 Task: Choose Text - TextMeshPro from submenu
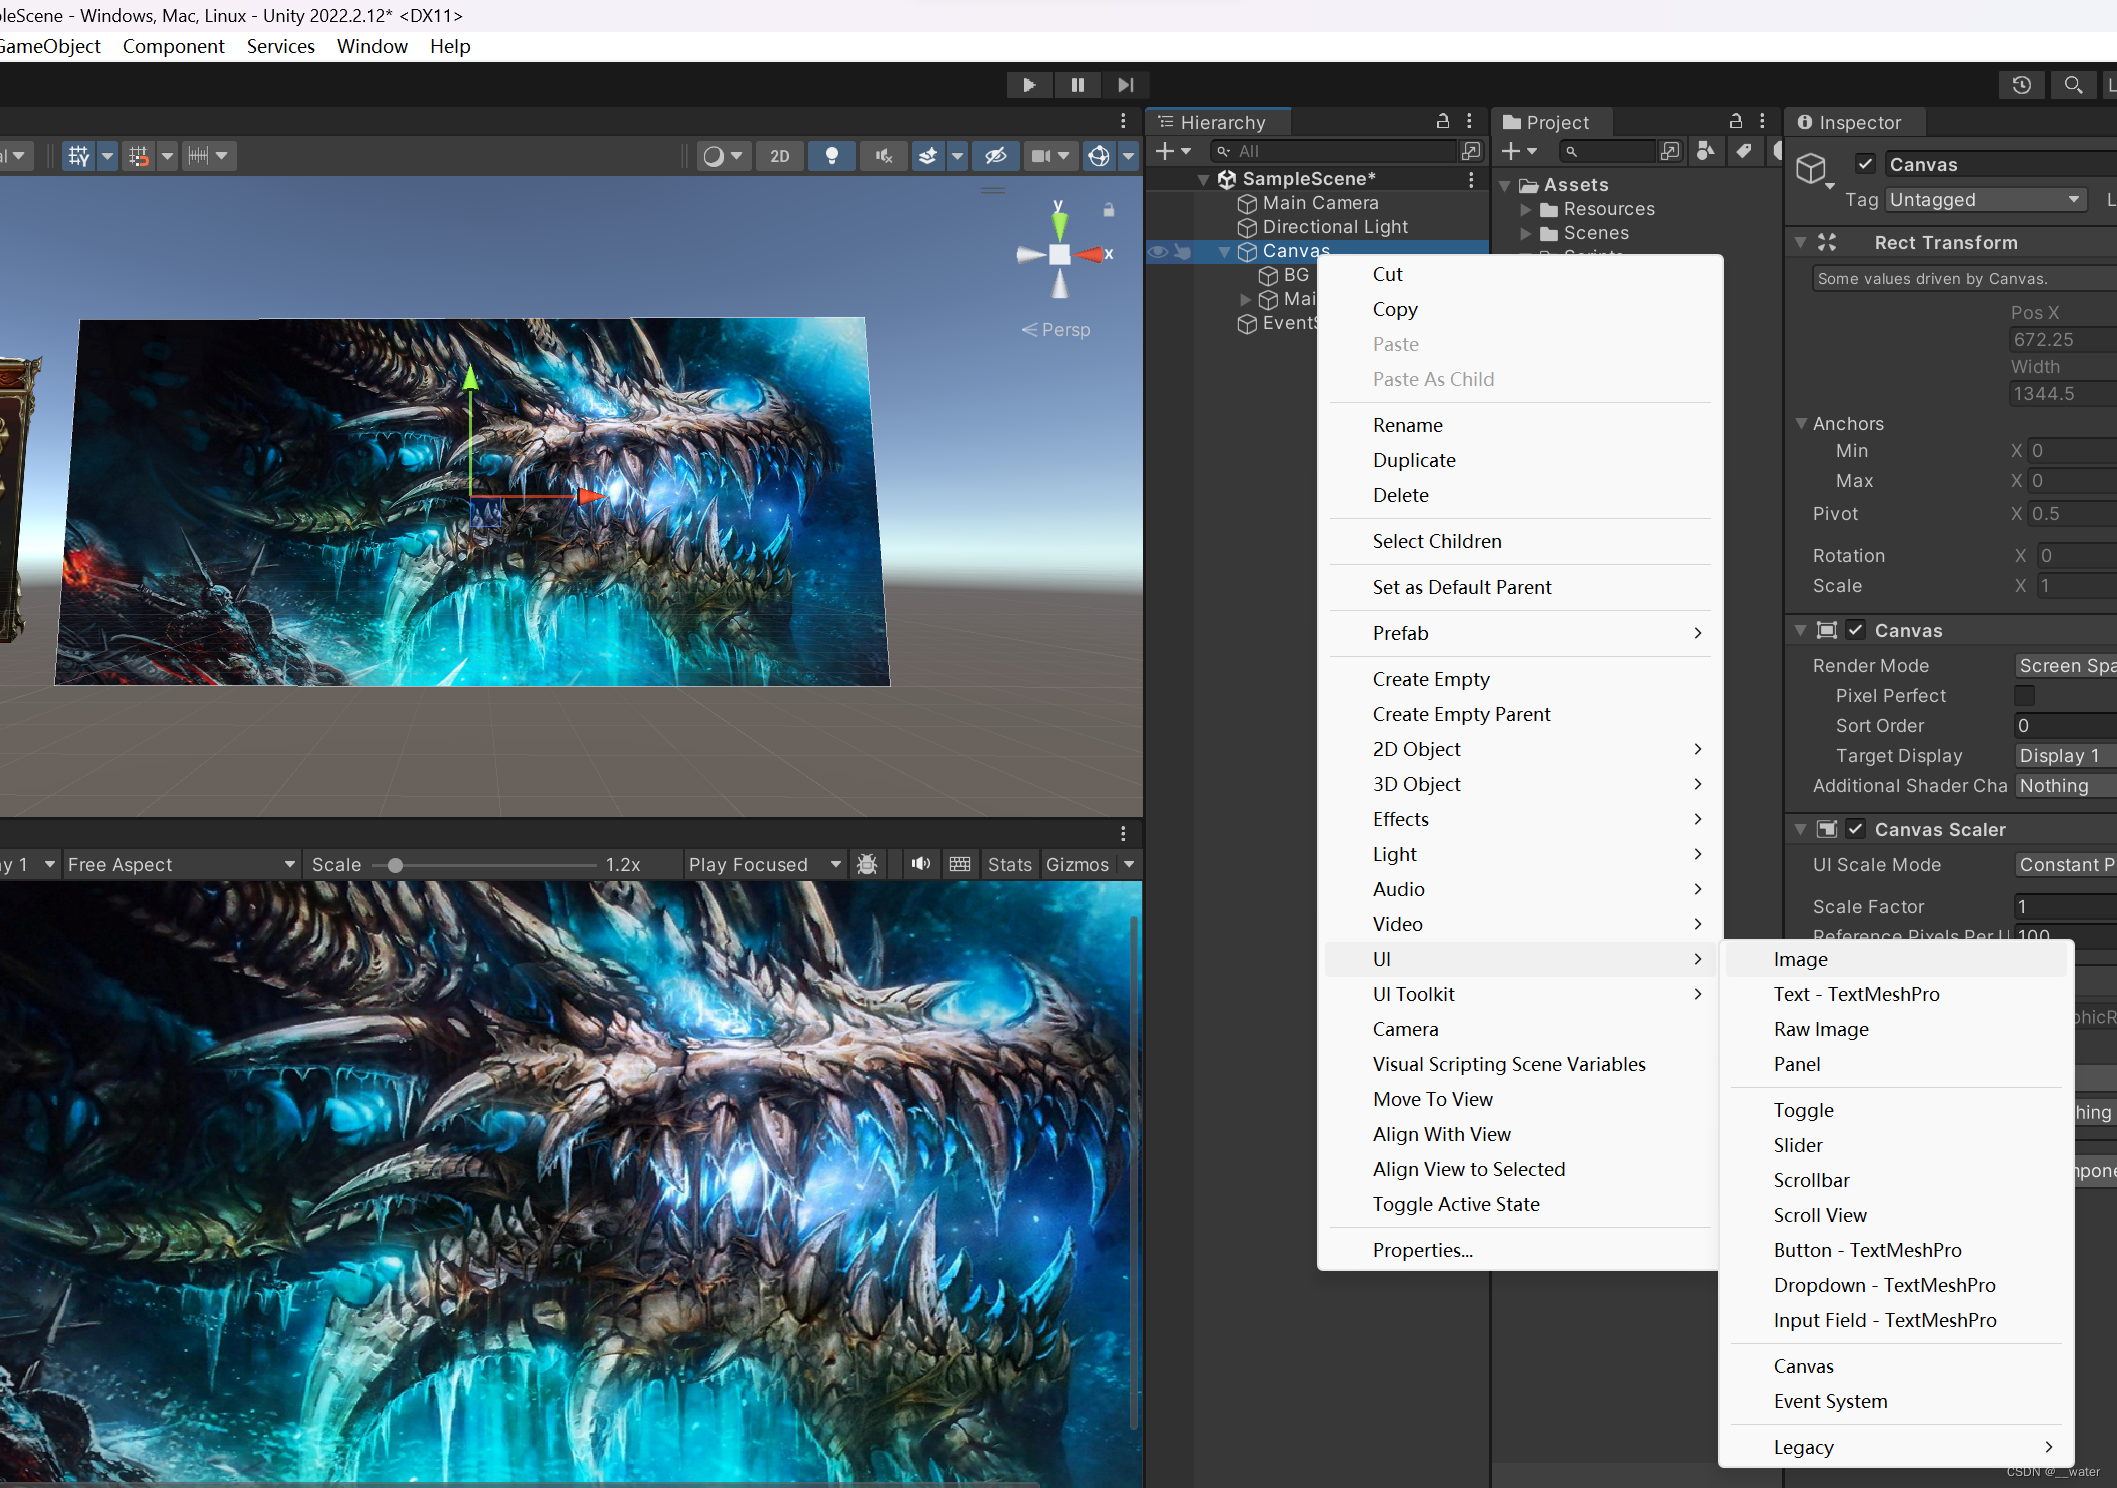coord(1896,994)
